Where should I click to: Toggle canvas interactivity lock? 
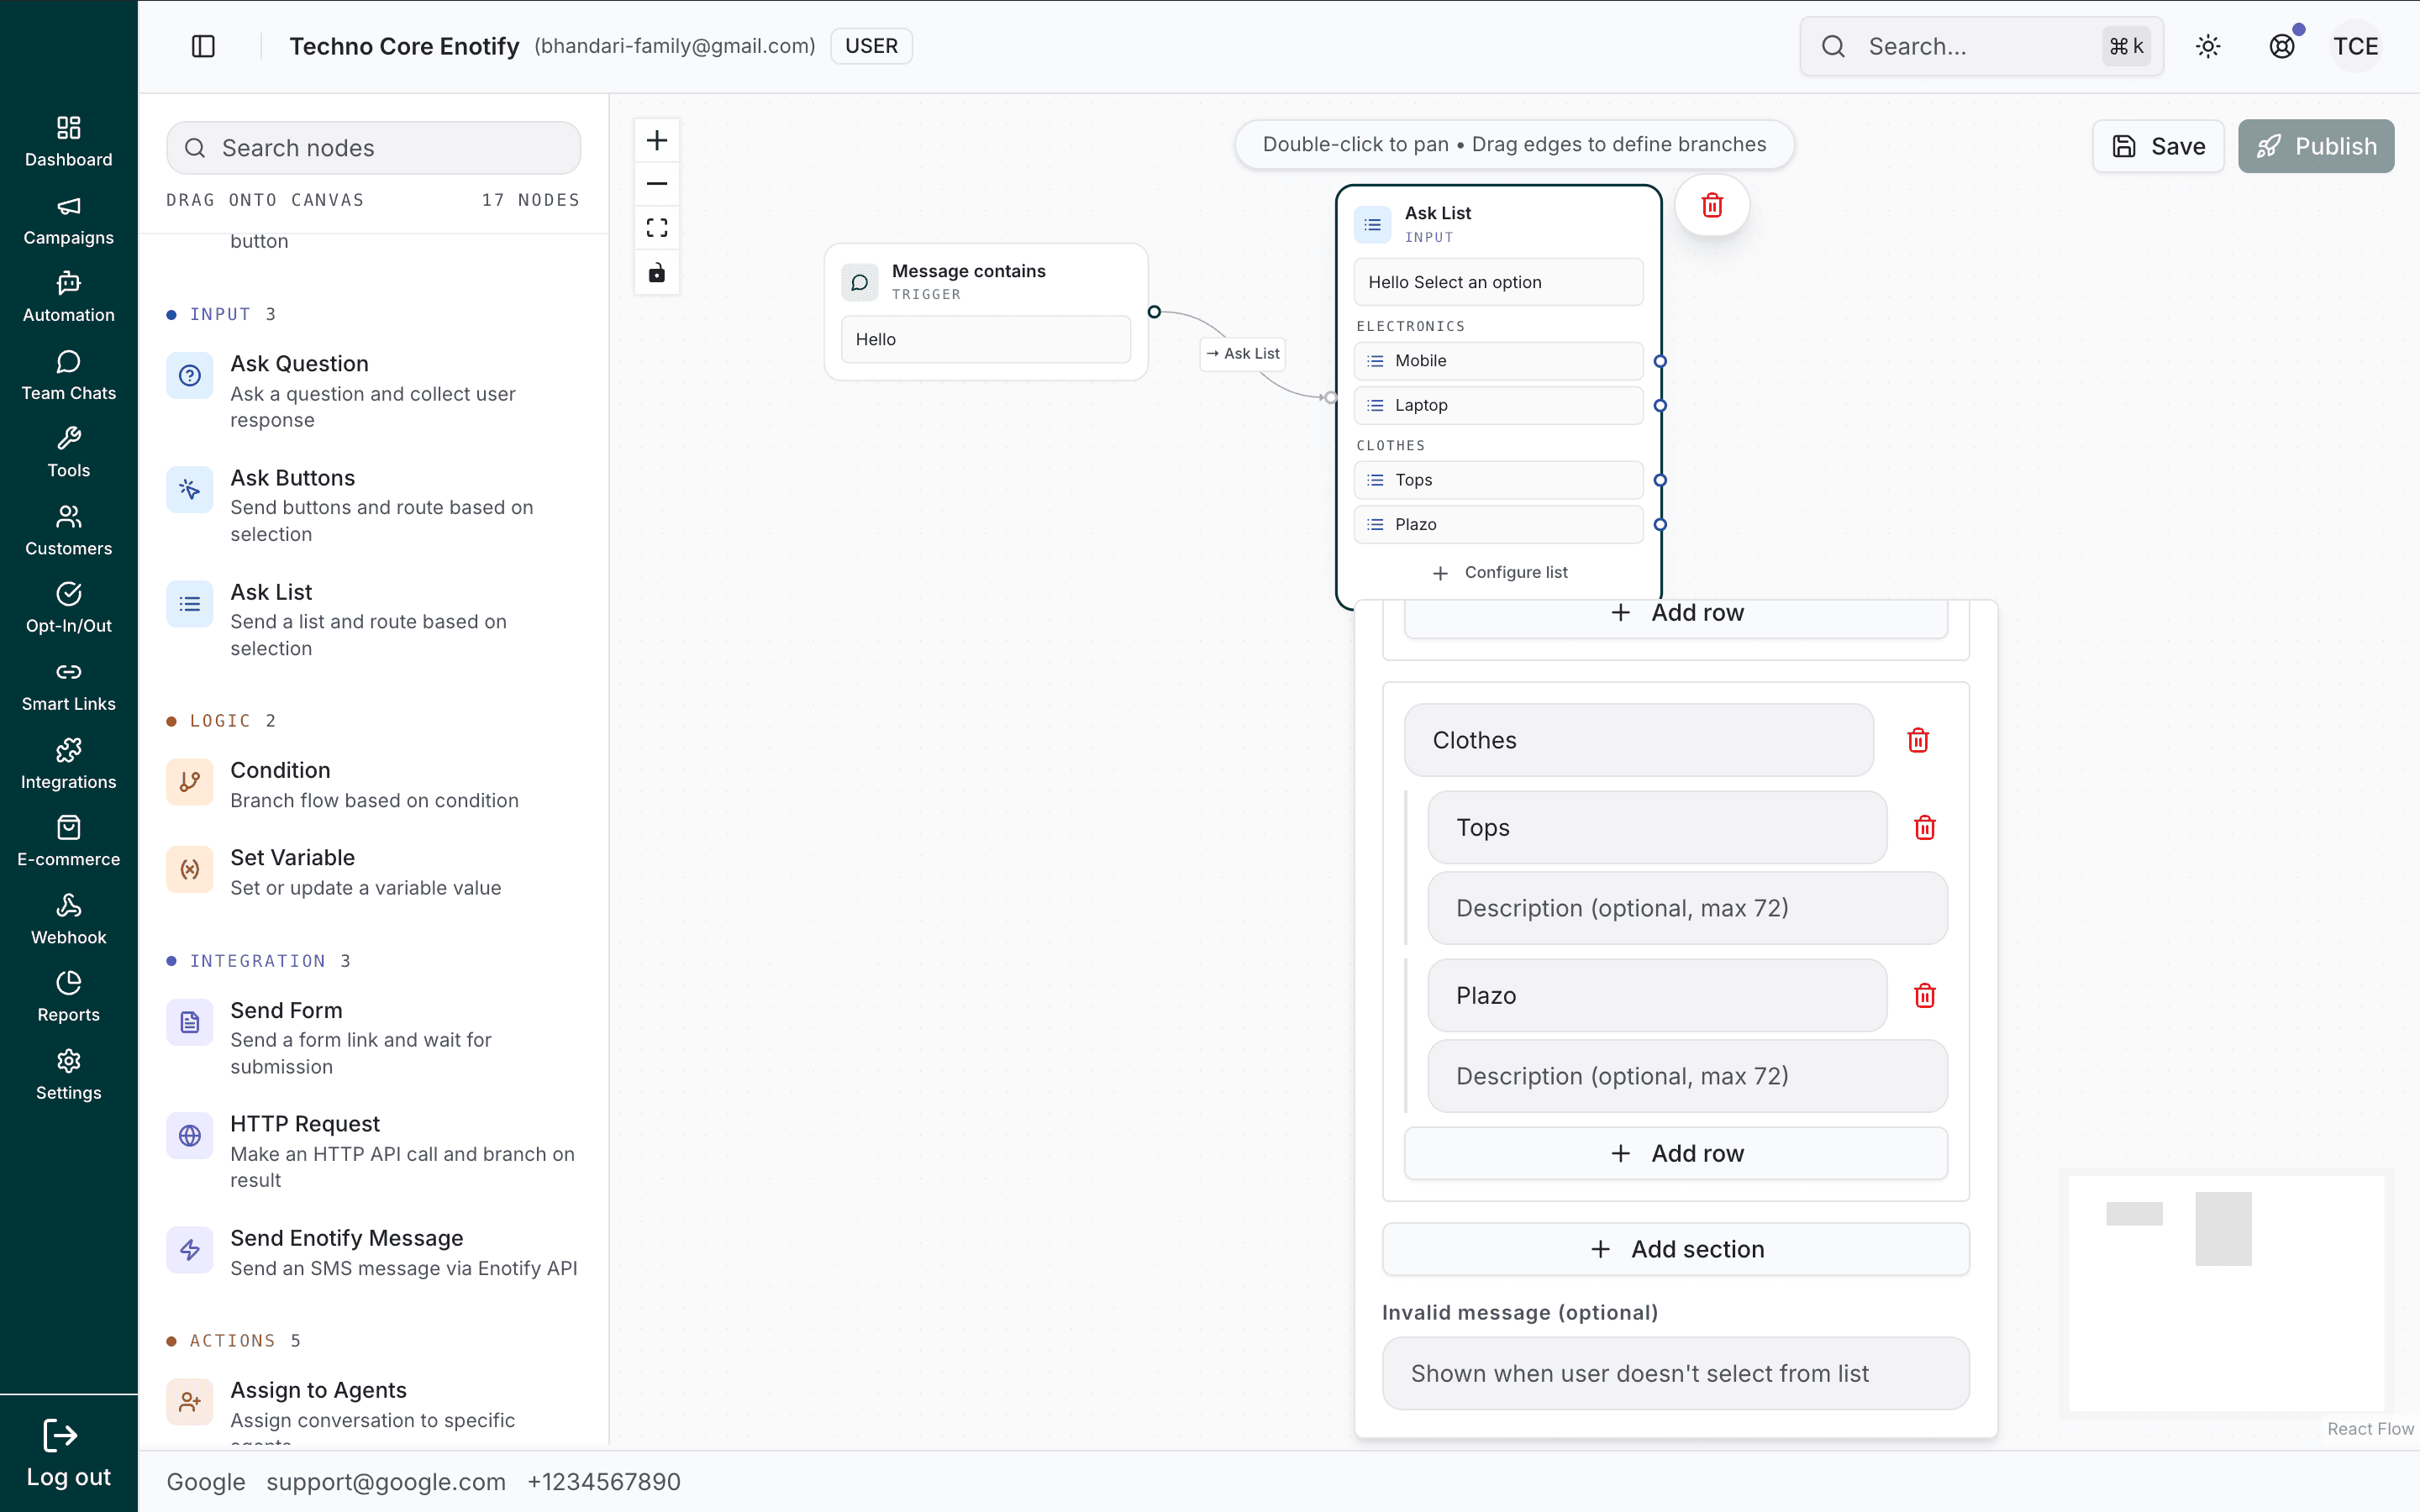657,272
